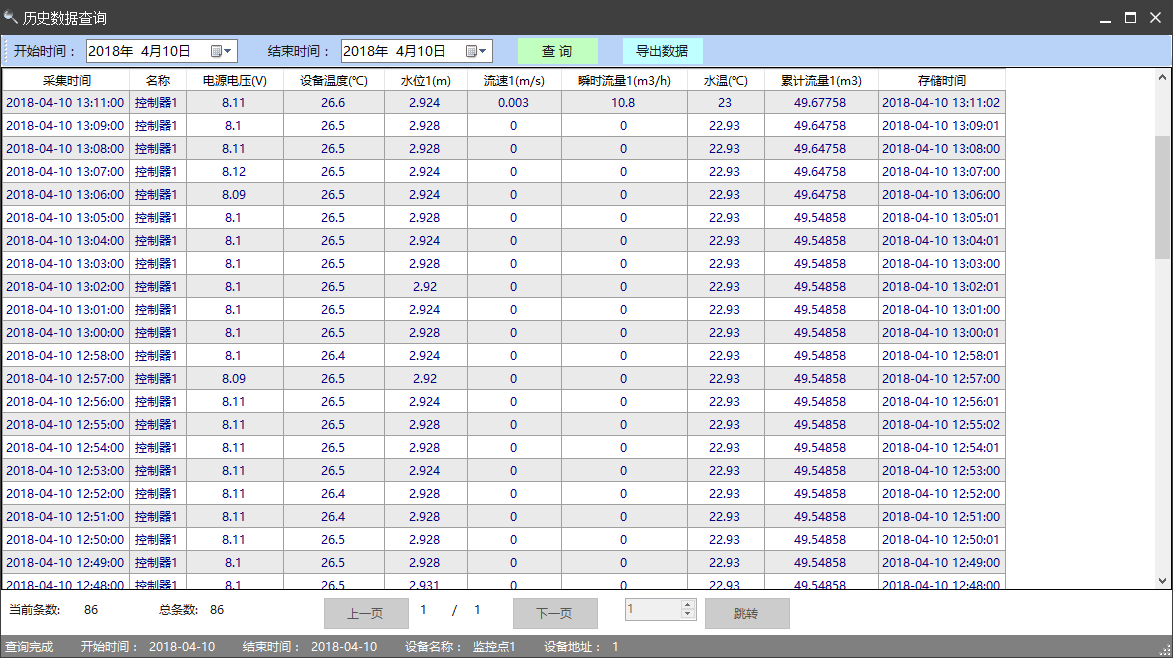Click the 电源电压(V) column header

point(234,80)
